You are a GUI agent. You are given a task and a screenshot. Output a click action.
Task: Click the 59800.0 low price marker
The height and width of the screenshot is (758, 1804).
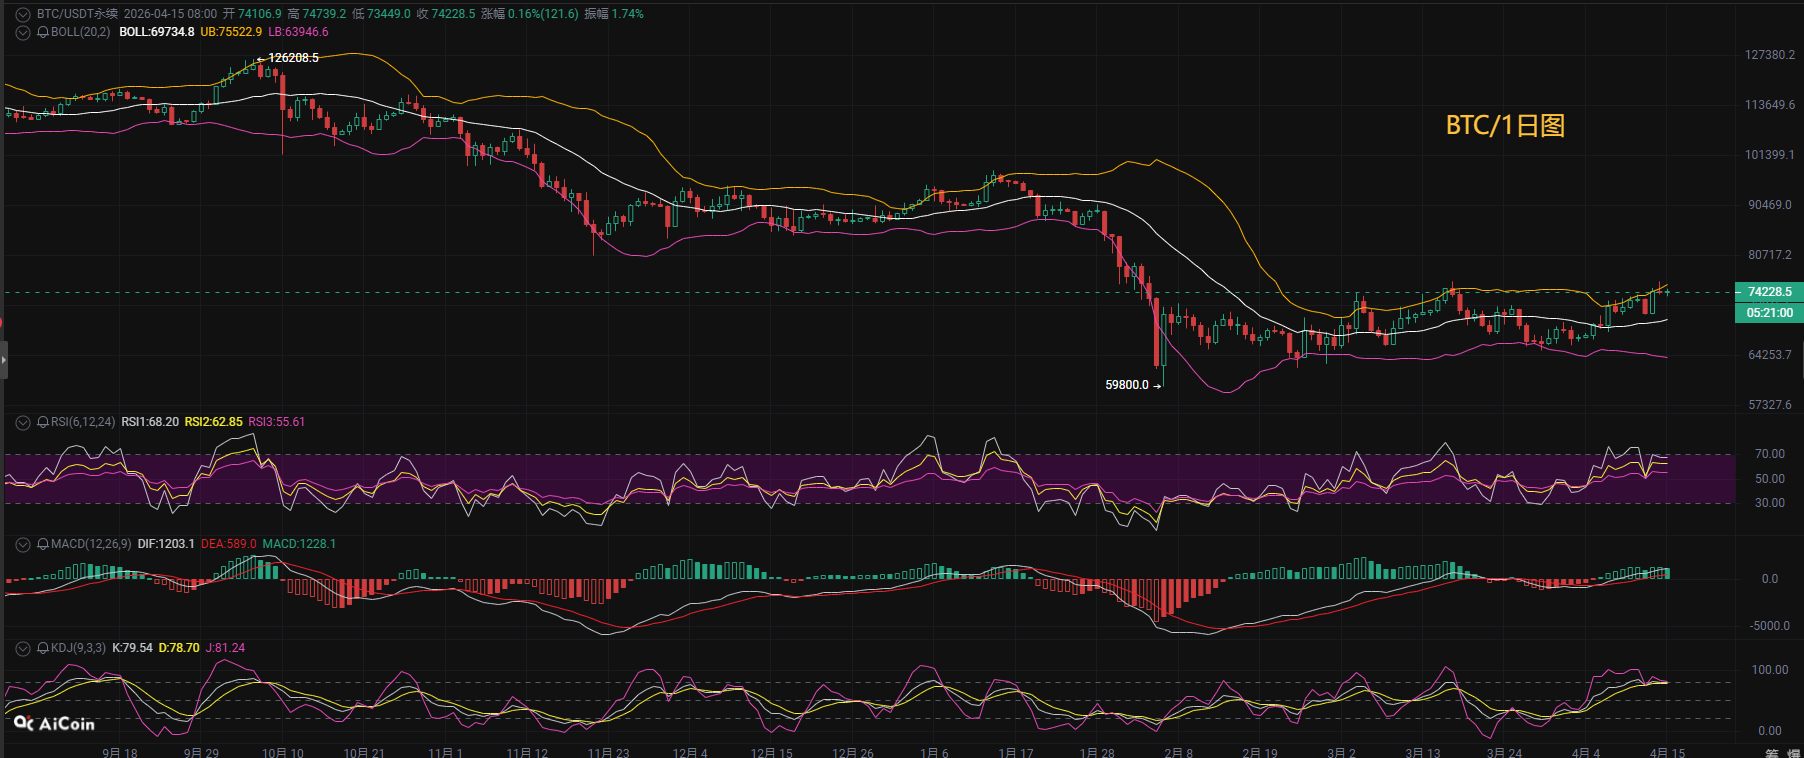click(x=1127, y=385)
